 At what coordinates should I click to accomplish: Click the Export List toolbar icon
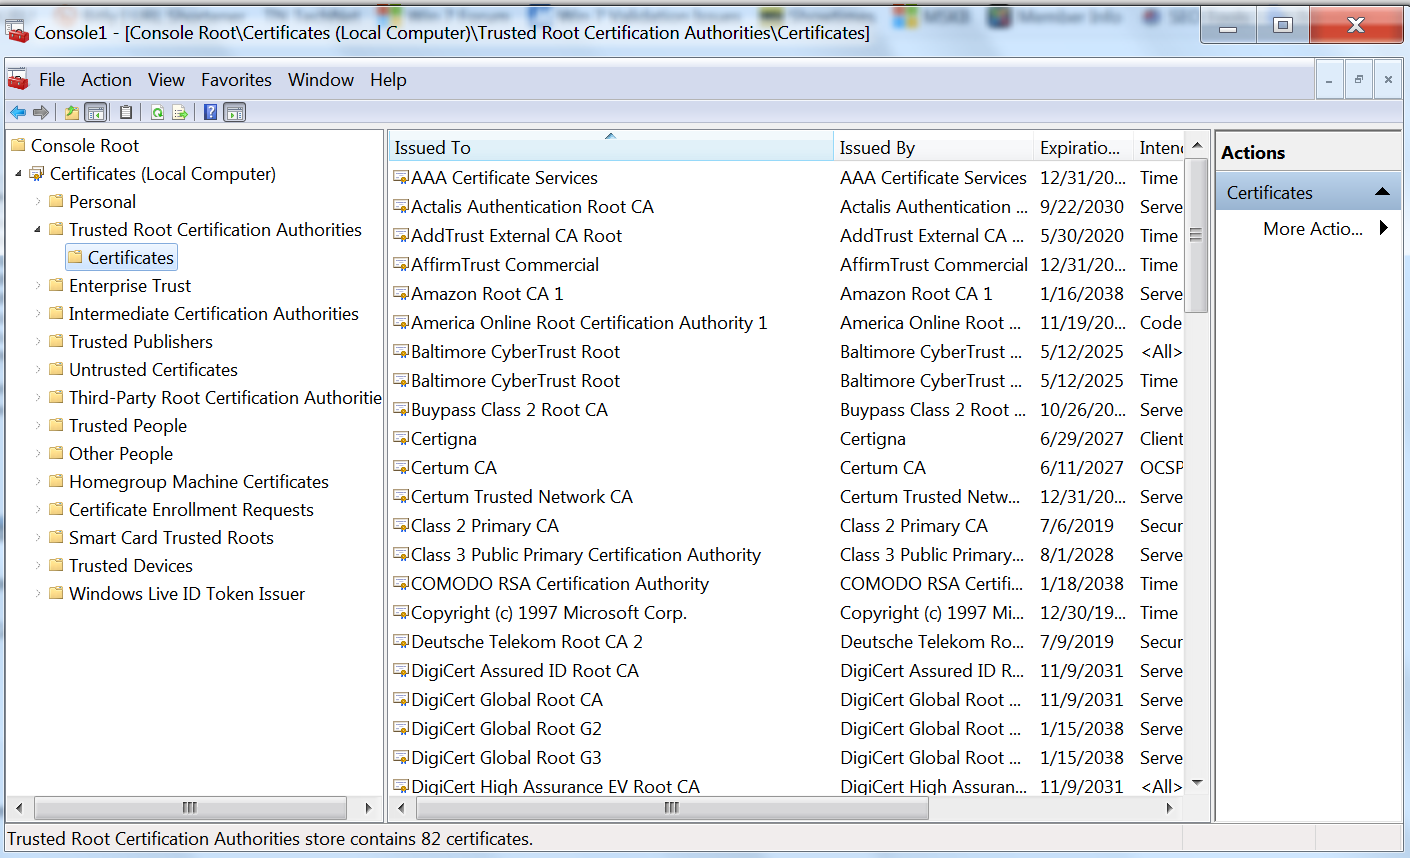click(180, 112)
